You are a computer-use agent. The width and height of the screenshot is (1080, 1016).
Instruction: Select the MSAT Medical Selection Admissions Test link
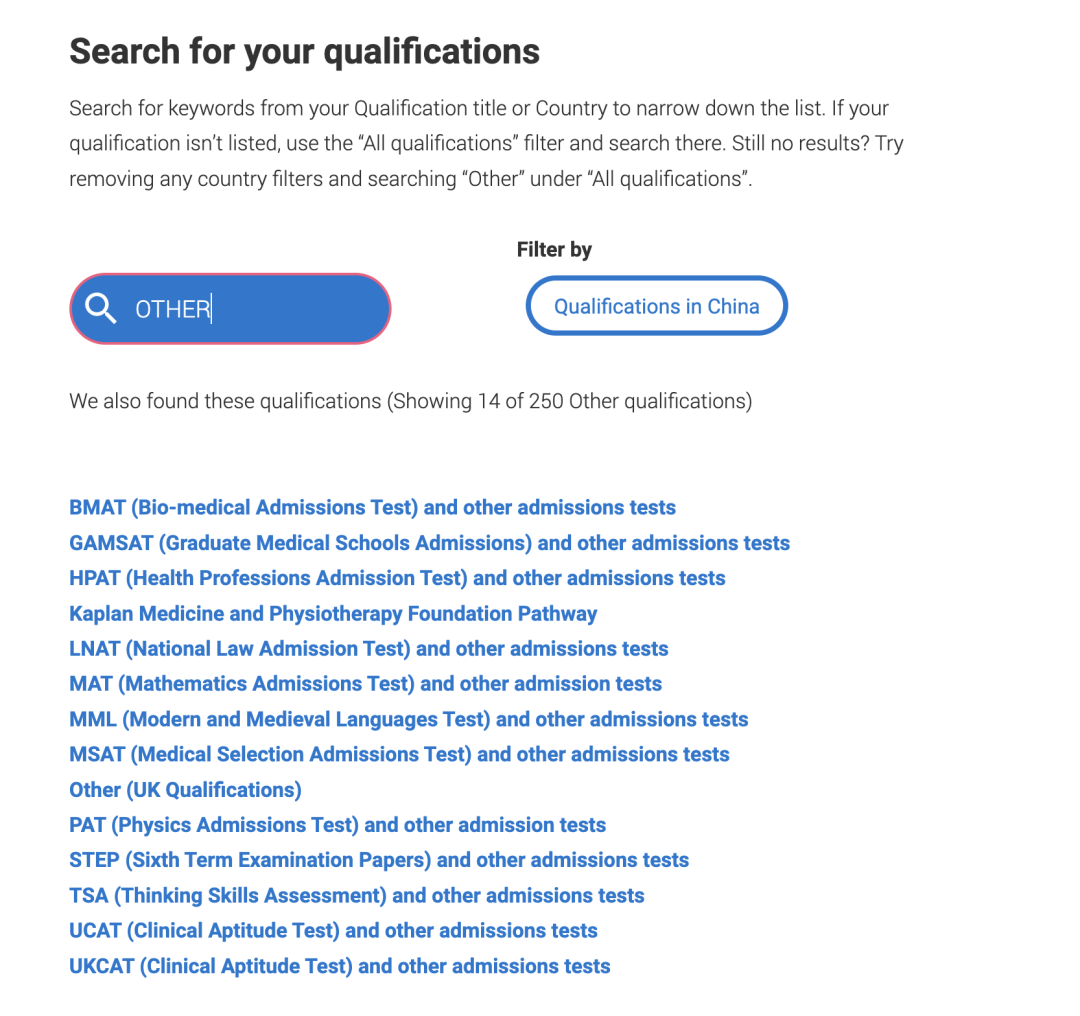[x=399, y=754]
